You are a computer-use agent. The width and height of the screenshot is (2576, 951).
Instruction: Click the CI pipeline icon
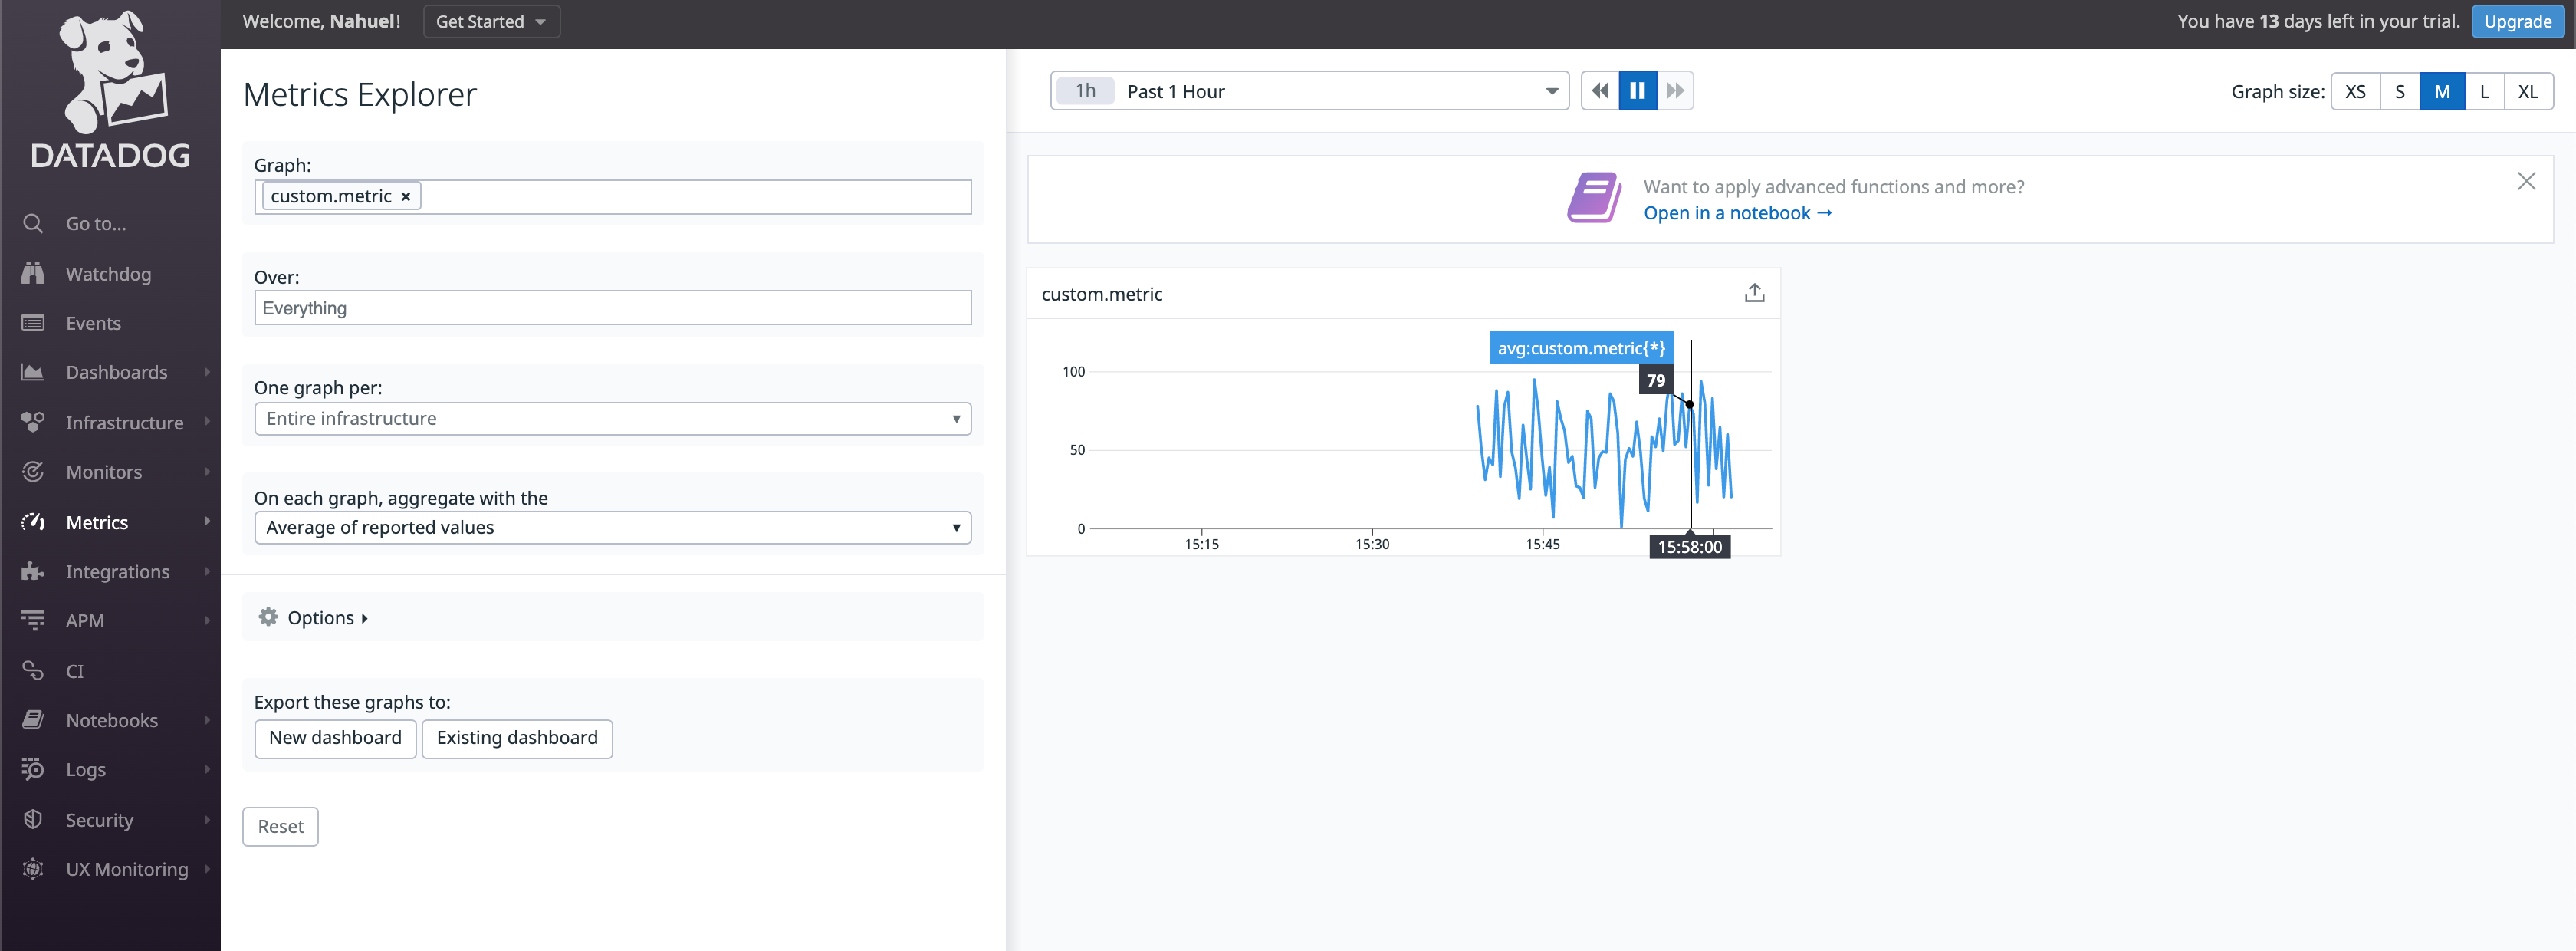(33, 670)
